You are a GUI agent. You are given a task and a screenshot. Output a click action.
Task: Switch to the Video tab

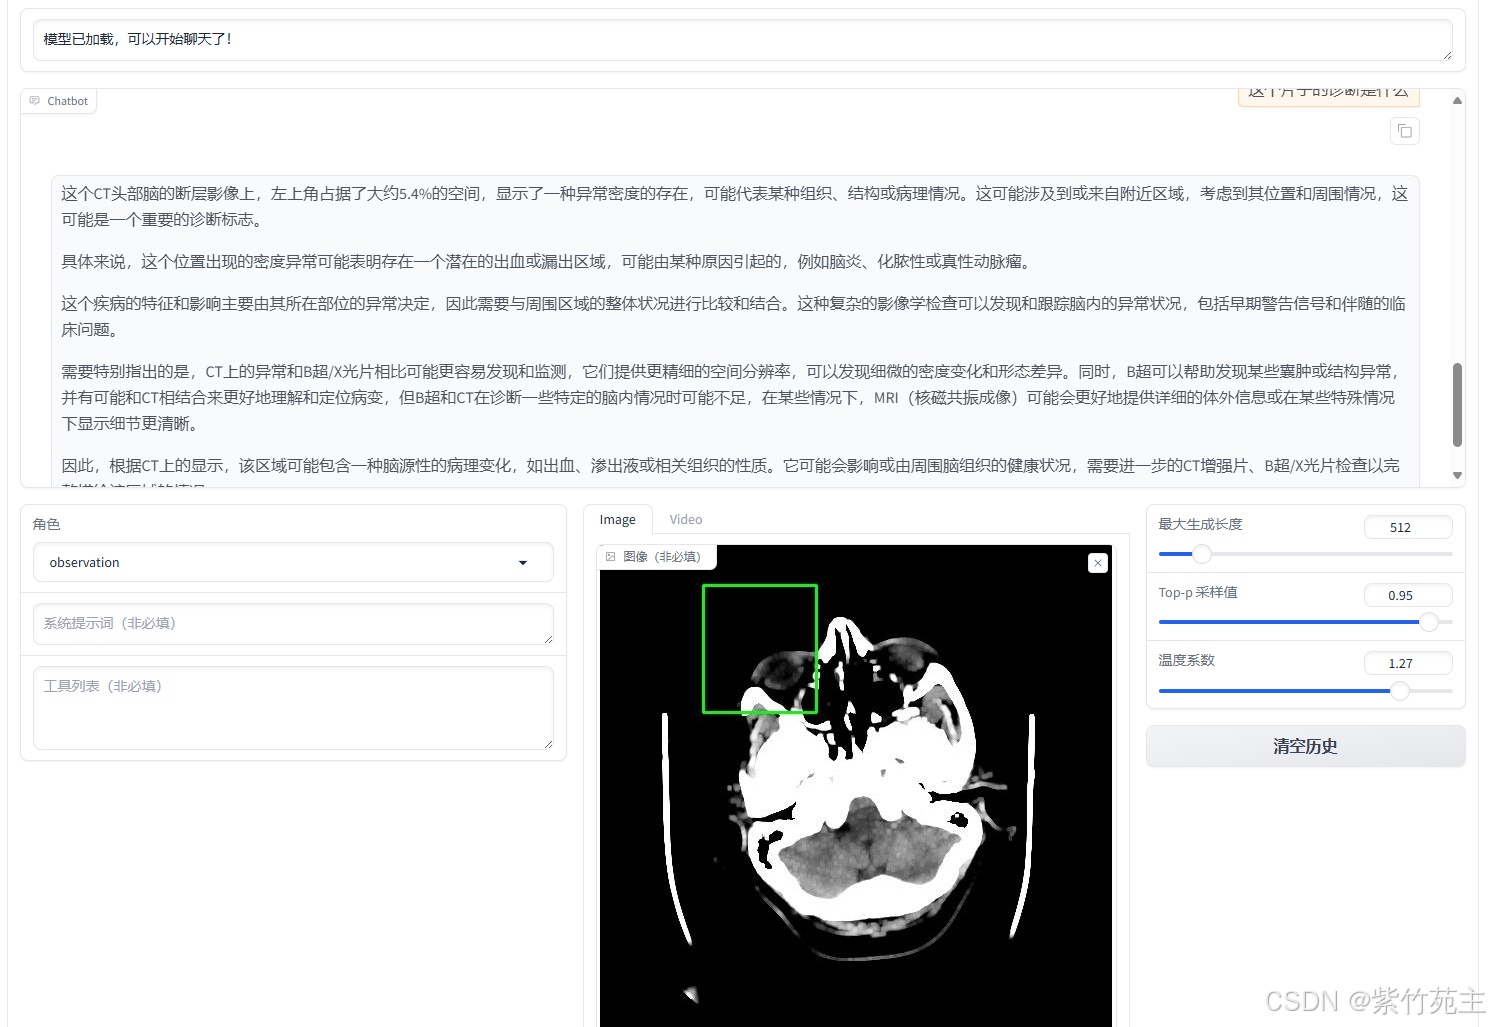pyautogui.click(x=685, y=519)
